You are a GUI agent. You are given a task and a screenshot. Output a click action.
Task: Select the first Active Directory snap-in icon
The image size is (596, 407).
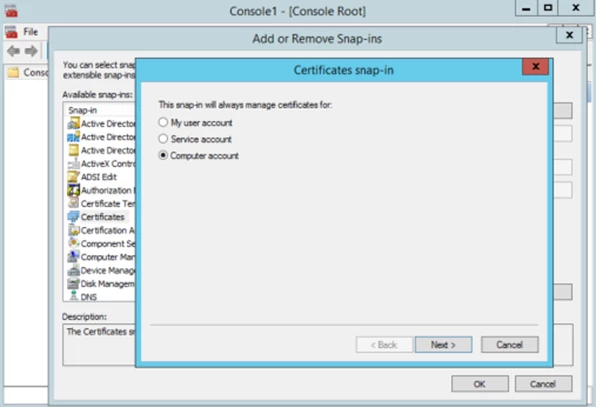tap(73, 124)
